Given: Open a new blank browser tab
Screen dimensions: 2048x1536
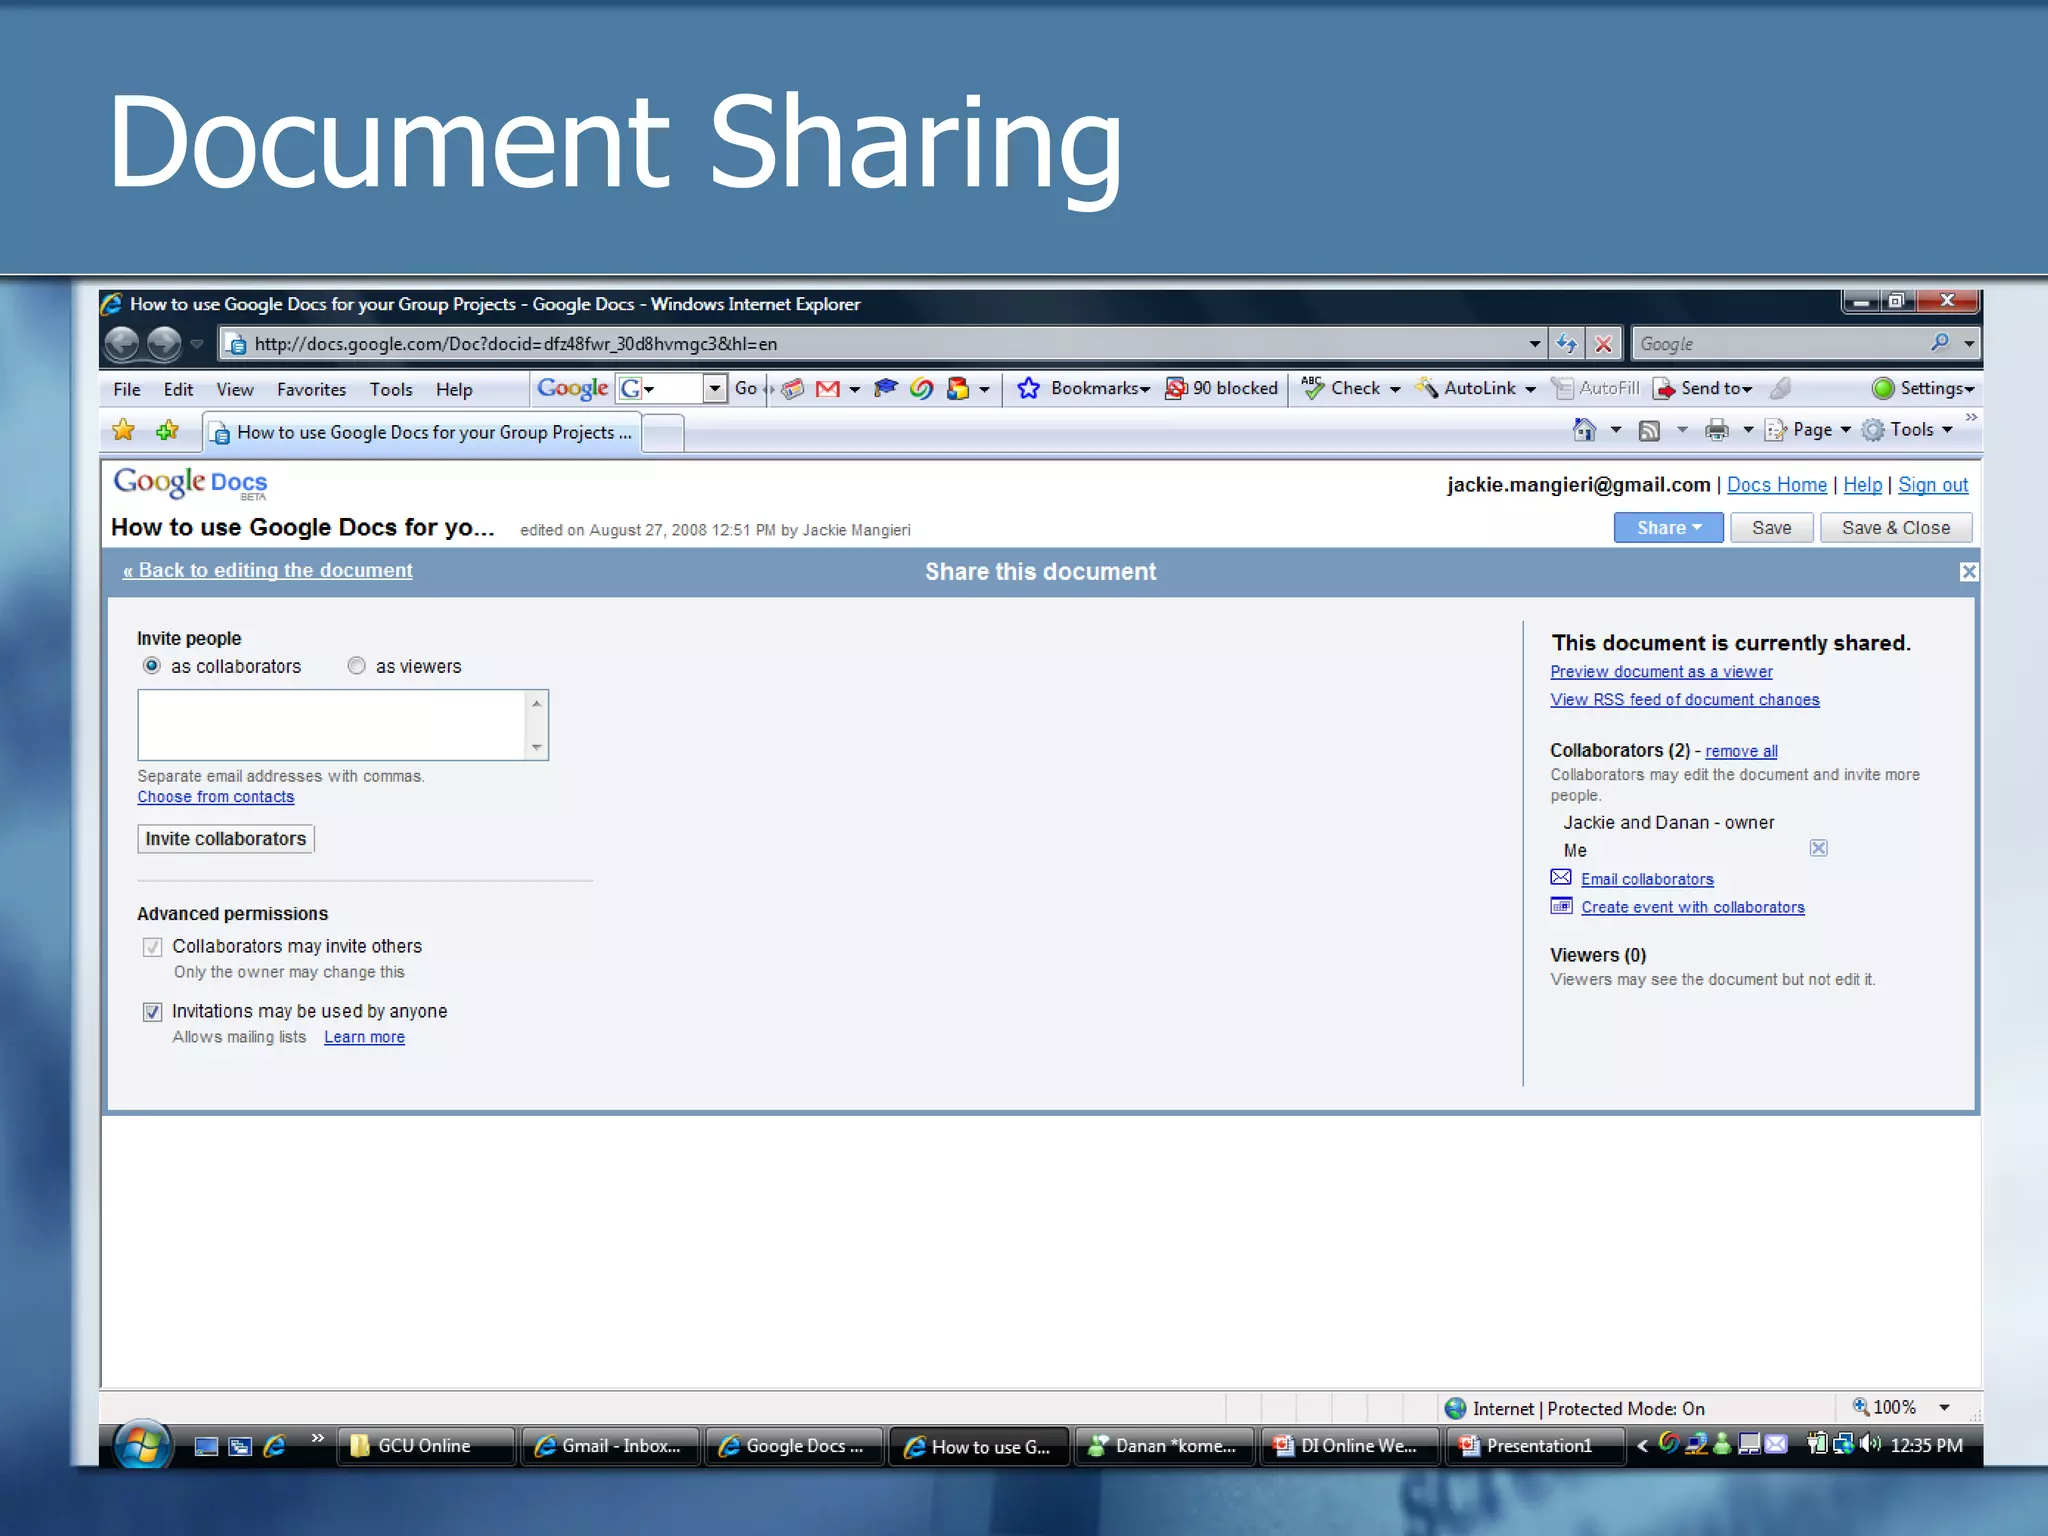Looking at the screenshot, I should coord(662,433).
